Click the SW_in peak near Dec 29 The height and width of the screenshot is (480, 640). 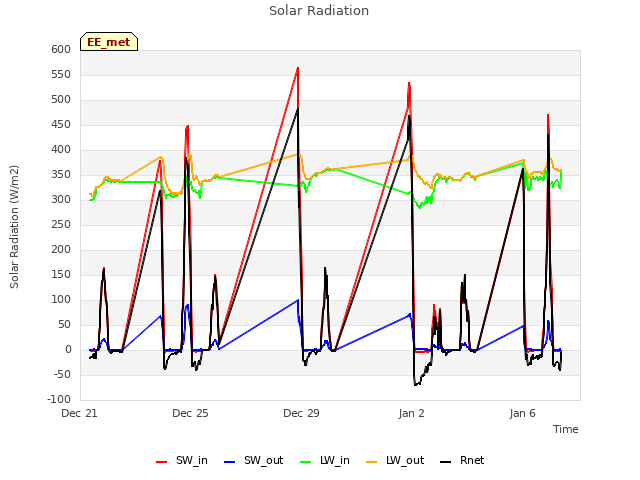[298, 68]
